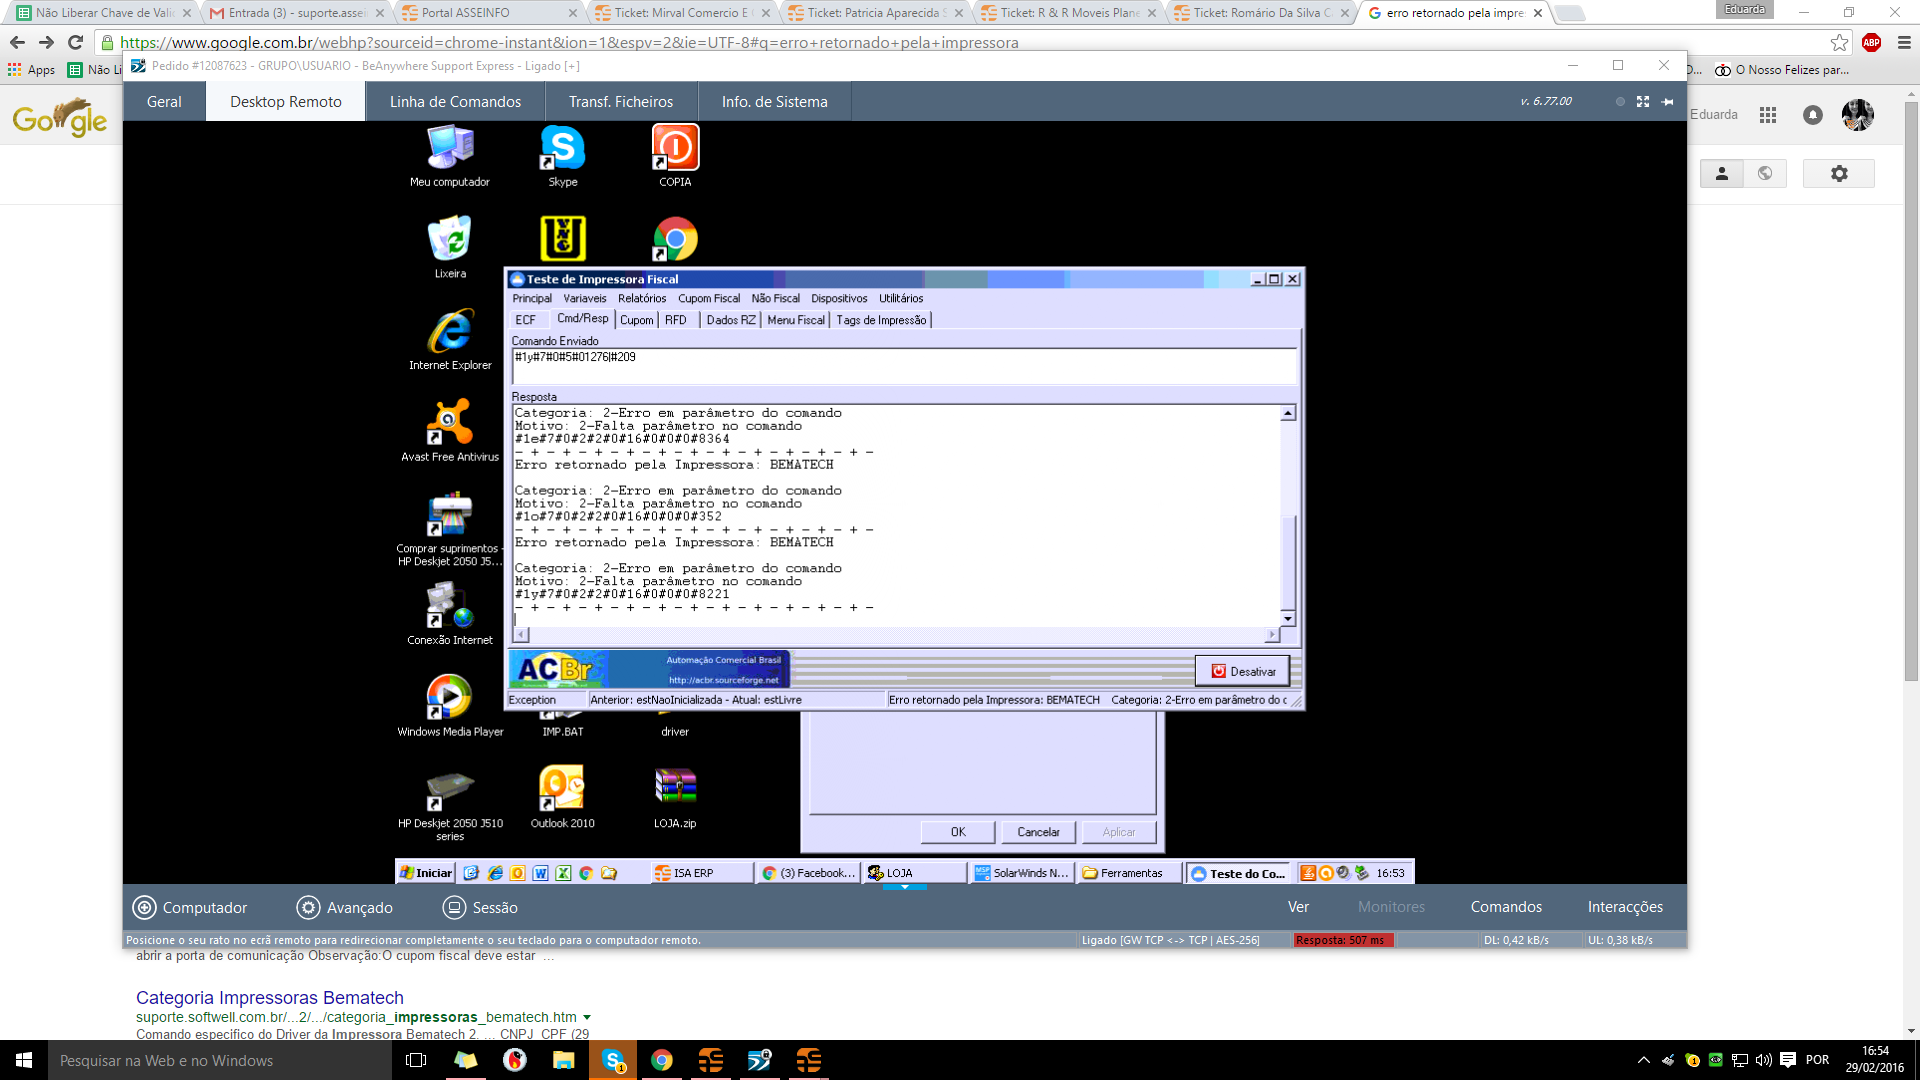Open Google apps grid icon
Image resolution: width=1920 pixels, height=1080 pixels.
click(x=1768, y=115)
